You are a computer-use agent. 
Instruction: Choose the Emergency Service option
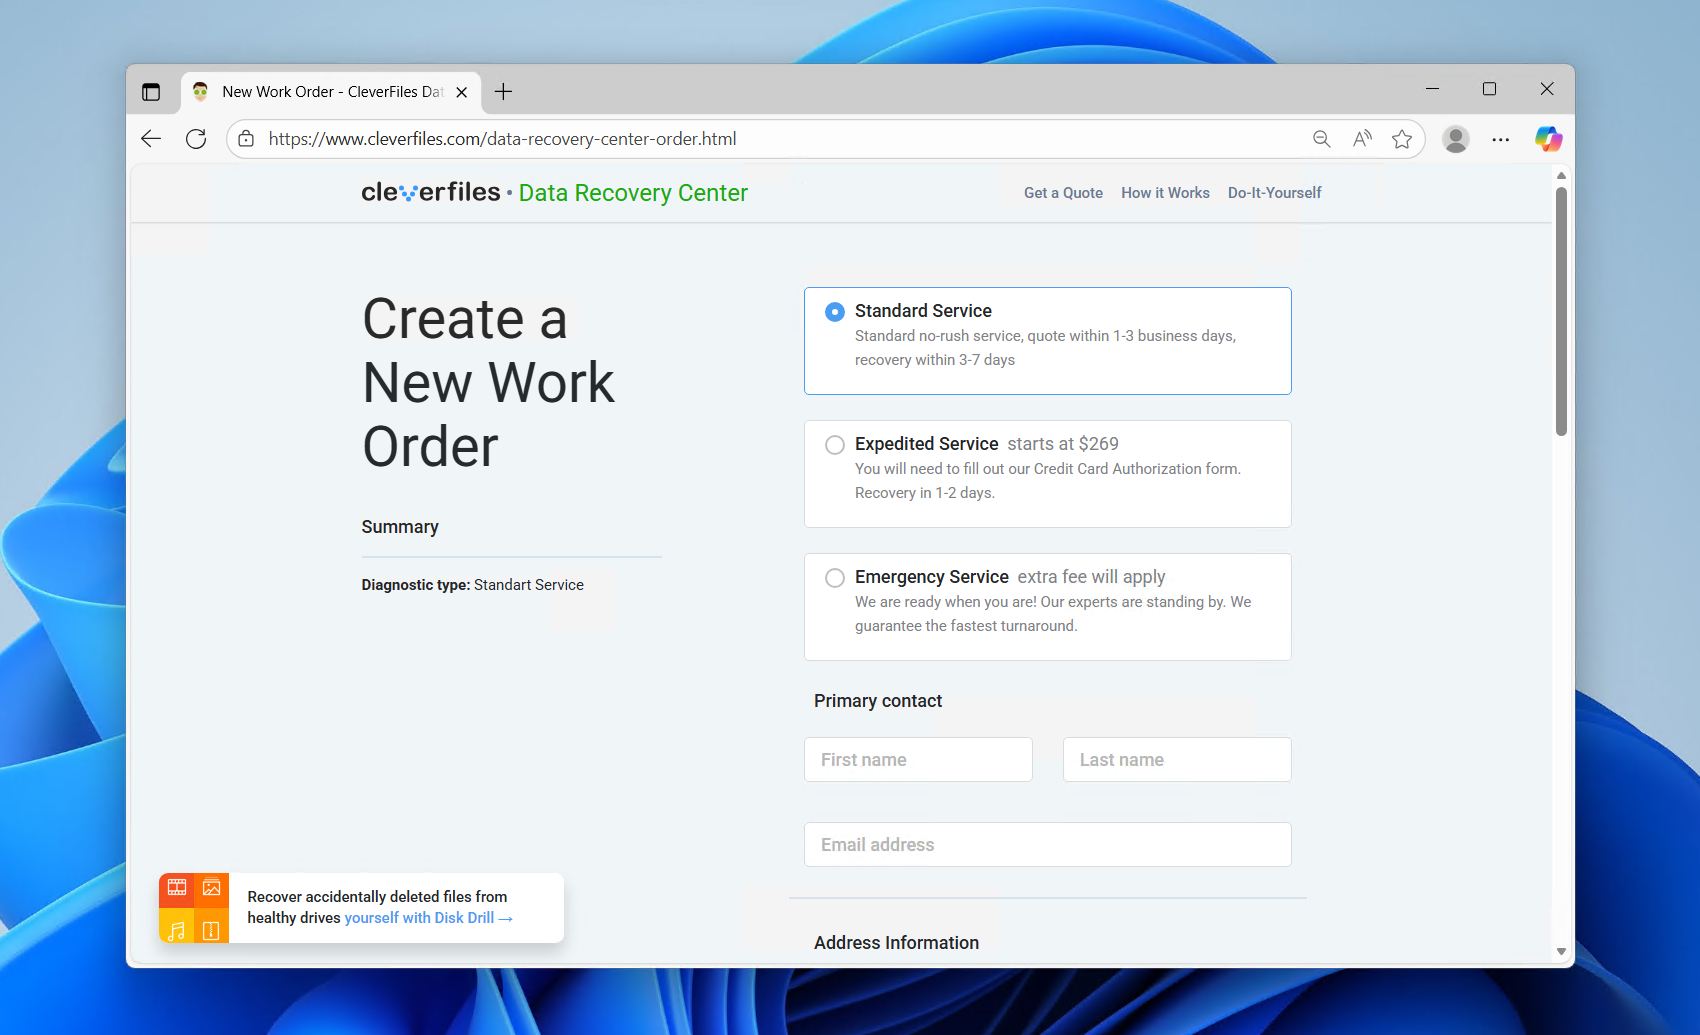(835, 578)
